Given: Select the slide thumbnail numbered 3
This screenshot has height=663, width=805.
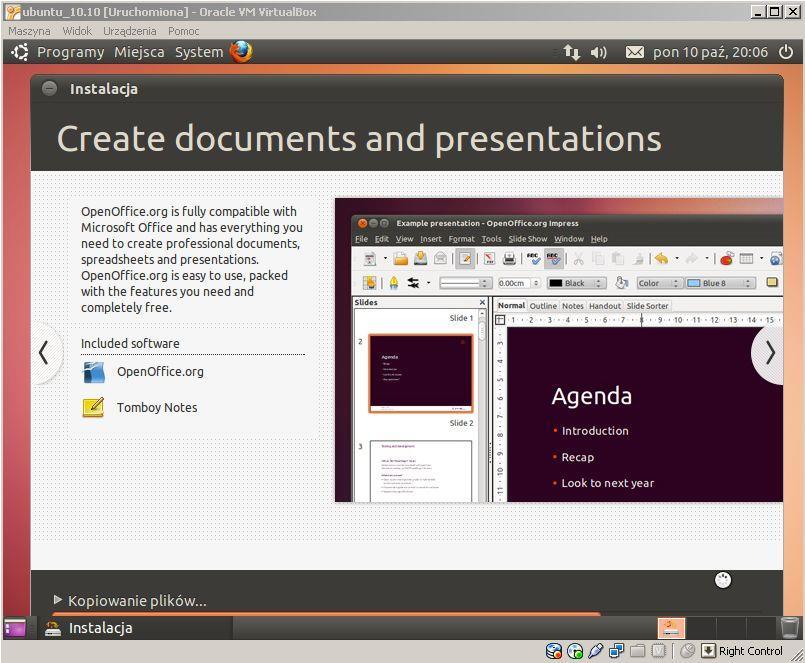Looking at the screenshot, I should click(420, 470).
